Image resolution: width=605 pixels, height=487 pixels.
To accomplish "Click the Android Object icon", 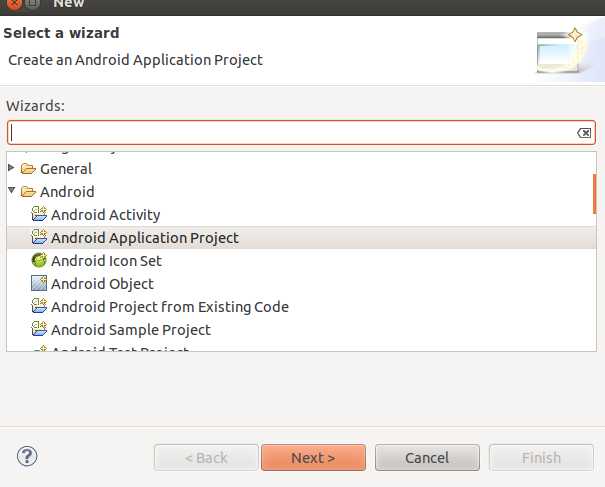I will click(39, 283).
